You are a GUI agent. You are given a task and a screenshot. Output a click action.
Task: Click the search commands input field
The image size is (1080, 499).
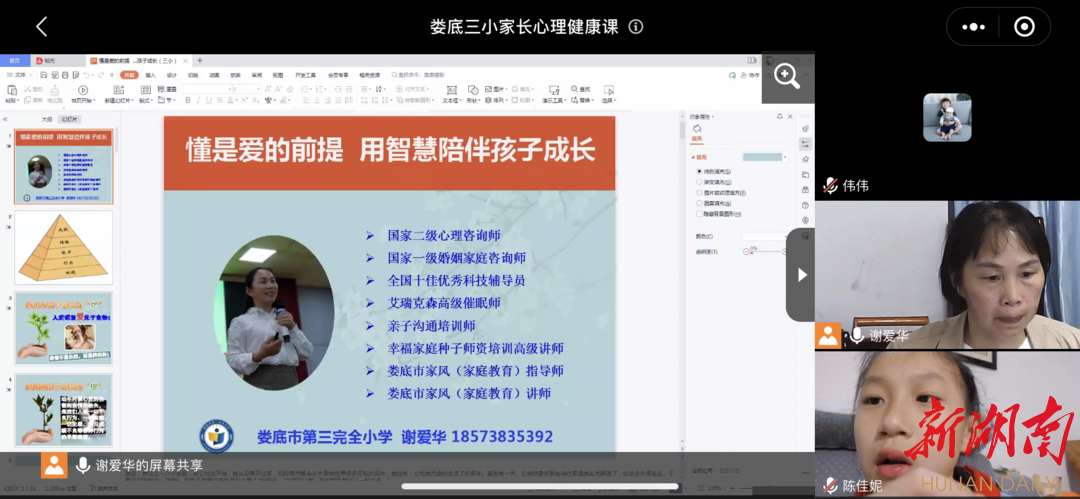(x=418, y=74)
